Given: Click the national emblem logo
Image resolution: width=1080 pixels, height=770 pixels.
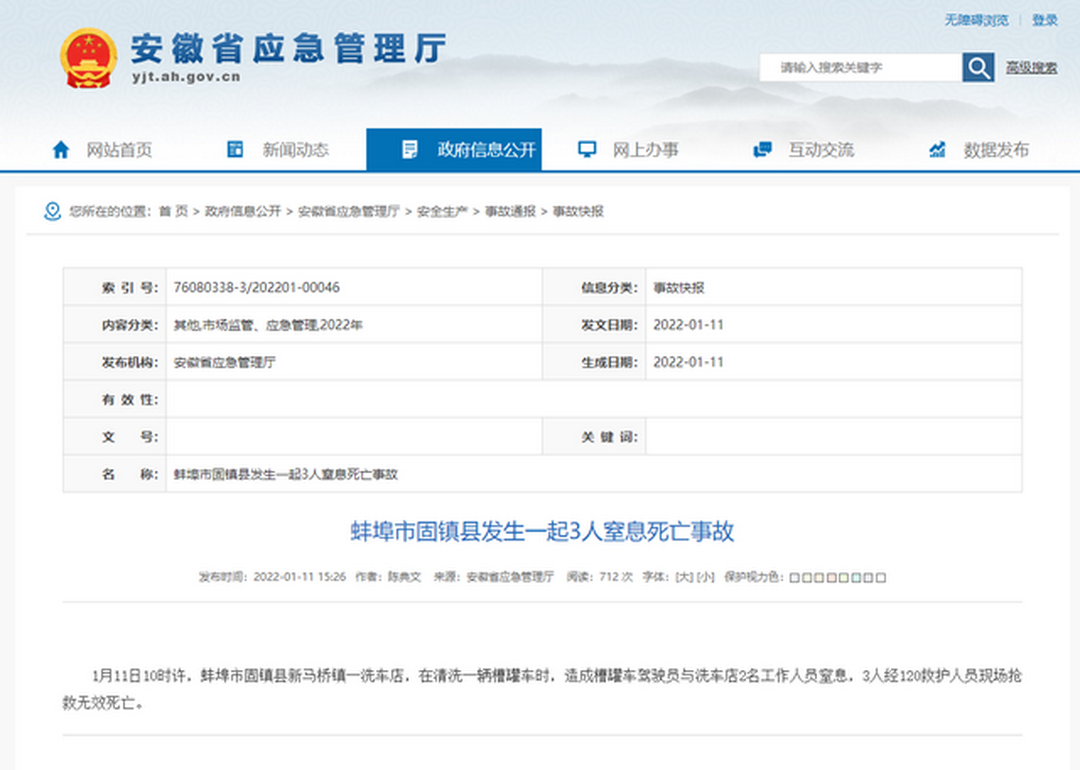Looking at the screenshot, I should pos(88,58).
